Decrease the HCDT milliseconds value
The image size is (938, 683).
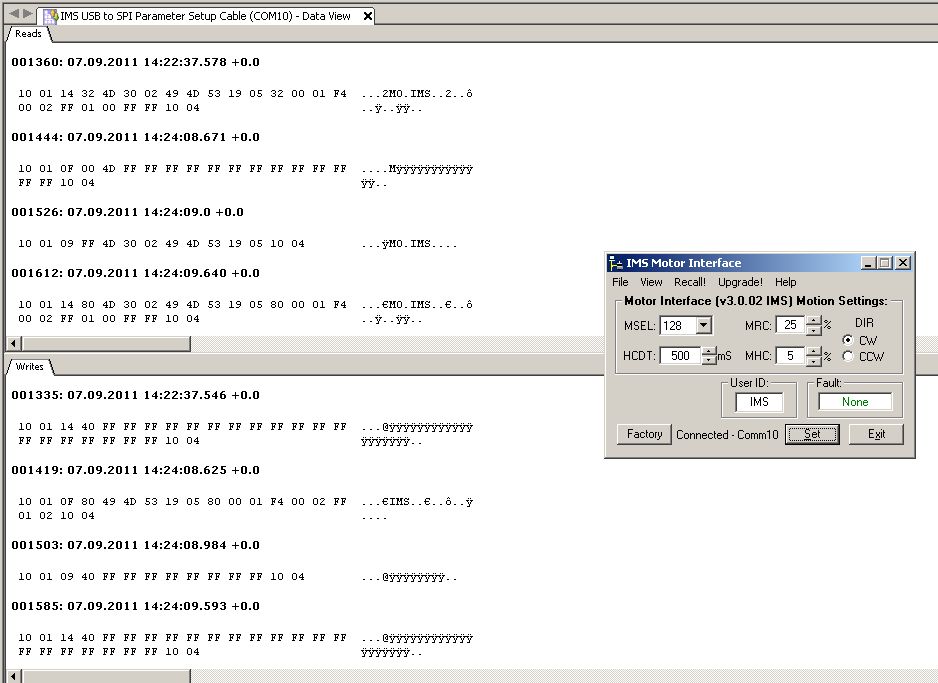click(709, 360)
